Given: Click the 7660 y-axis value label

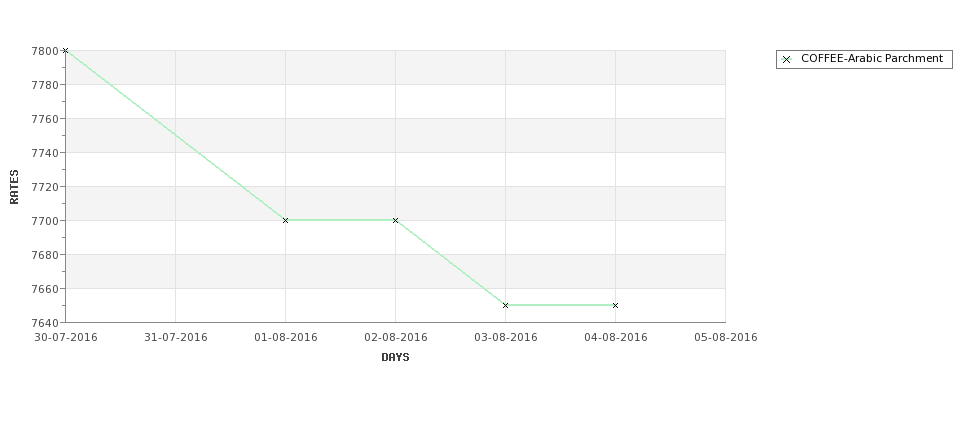Looking at the screenshot, I should tap(45, 289).
